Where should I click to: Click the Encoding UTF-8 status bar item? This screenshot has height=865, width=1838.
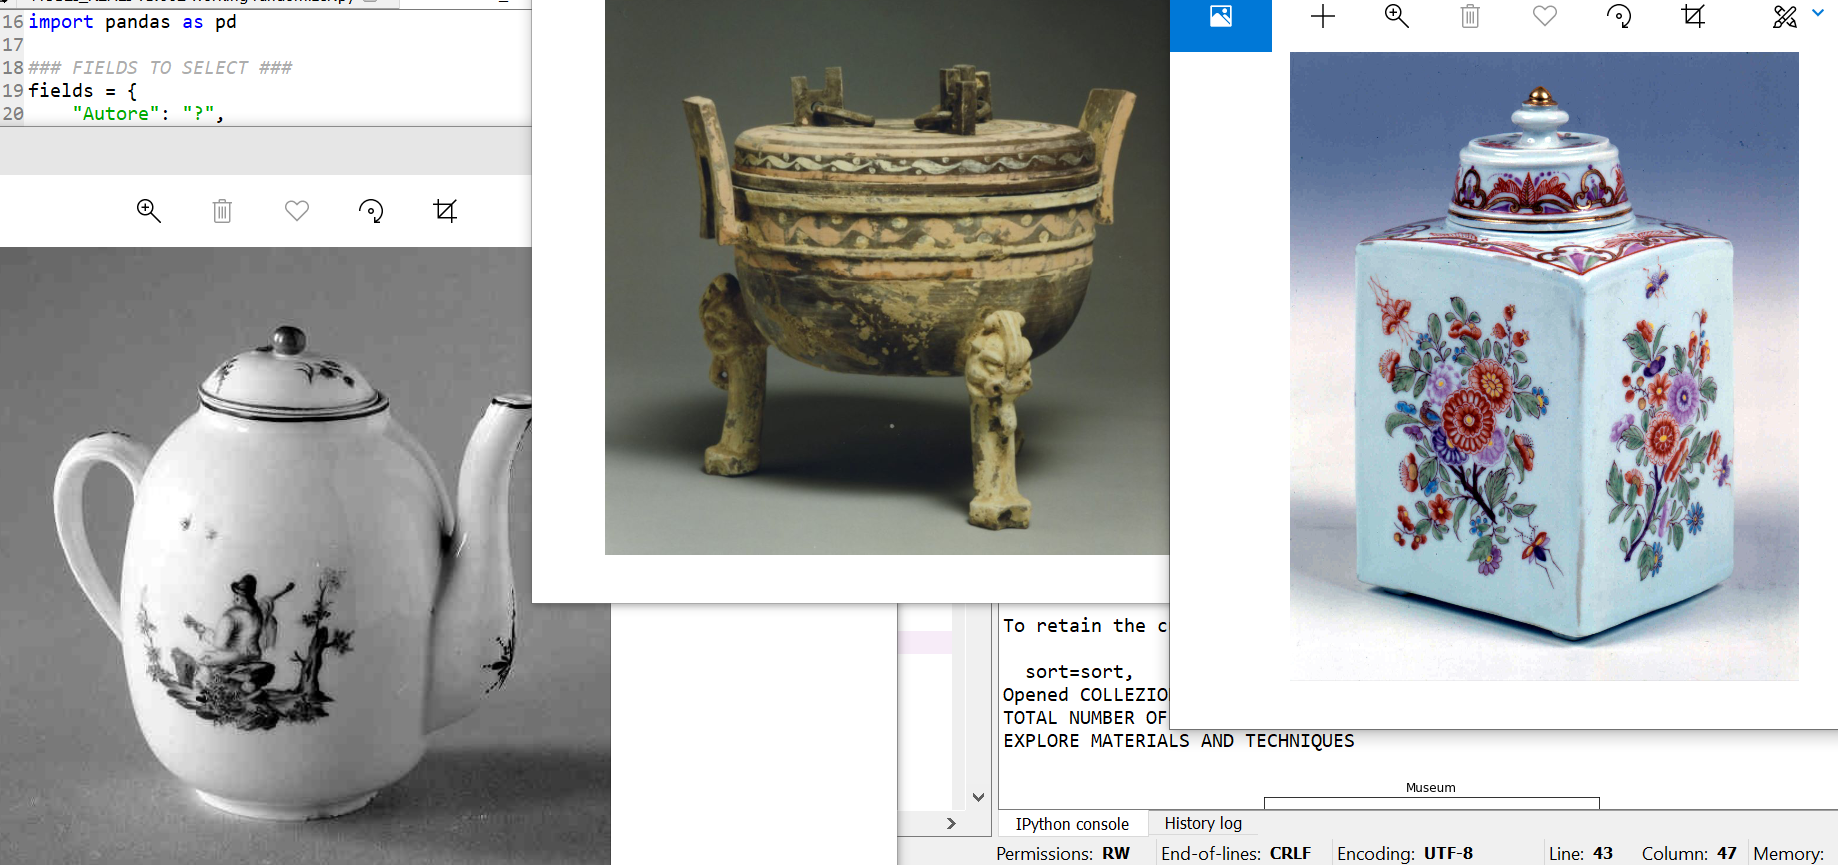(x=1404, y=853)
